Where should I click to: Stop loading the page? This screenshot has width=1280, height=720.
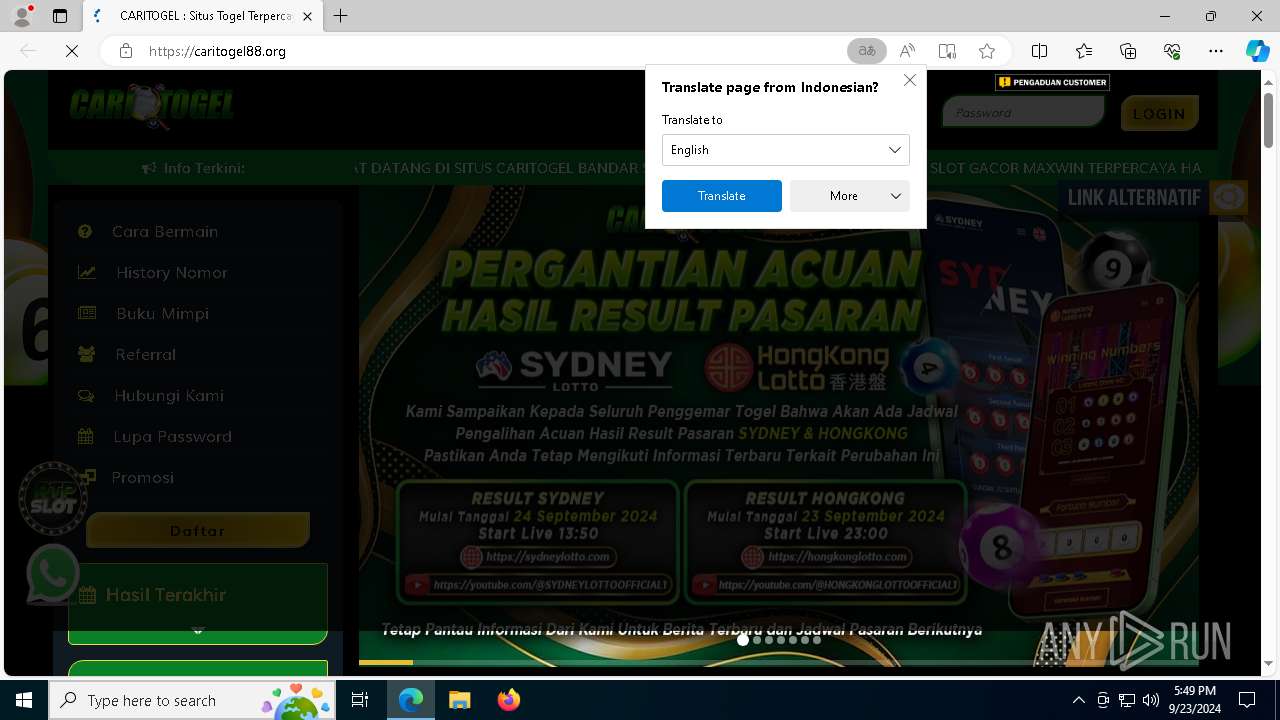point(72,51)
